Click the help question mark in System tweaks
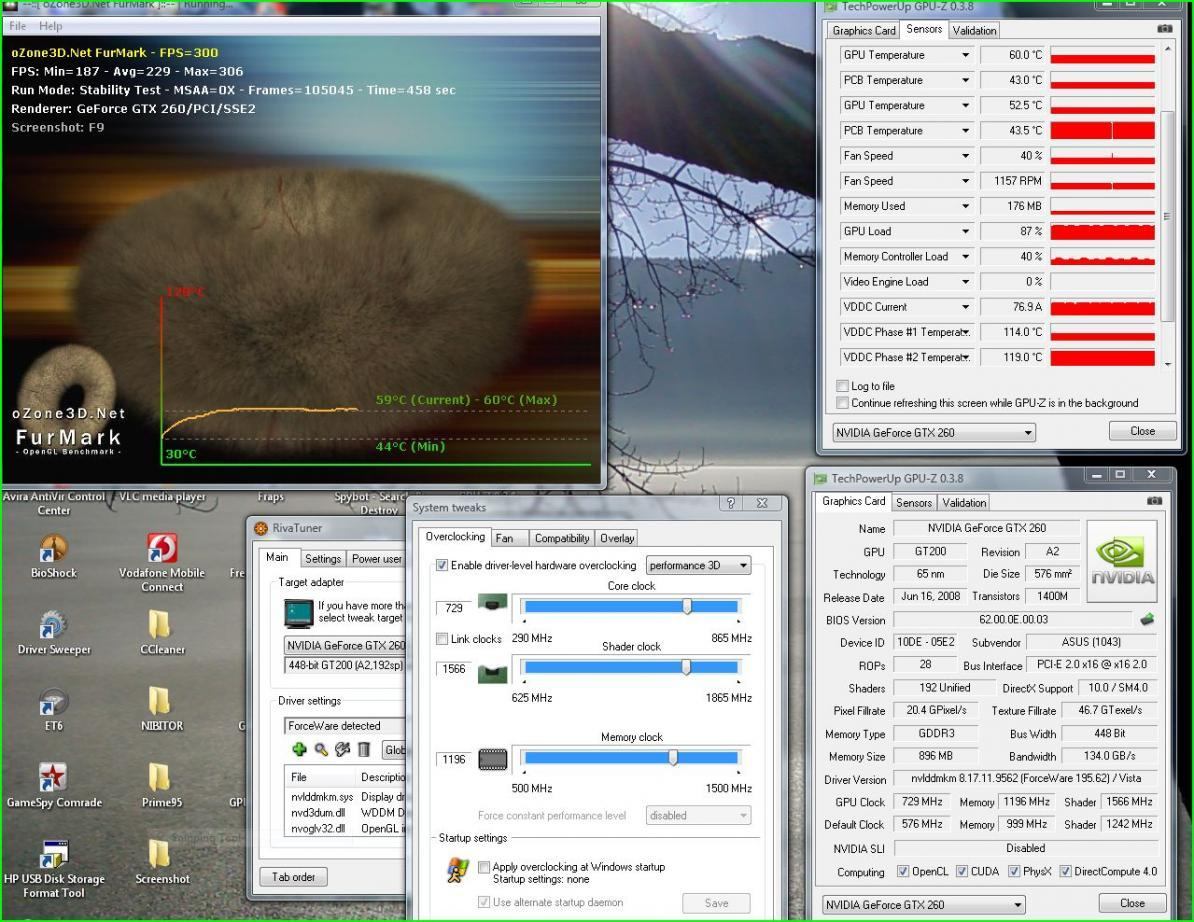 (730, 503)
